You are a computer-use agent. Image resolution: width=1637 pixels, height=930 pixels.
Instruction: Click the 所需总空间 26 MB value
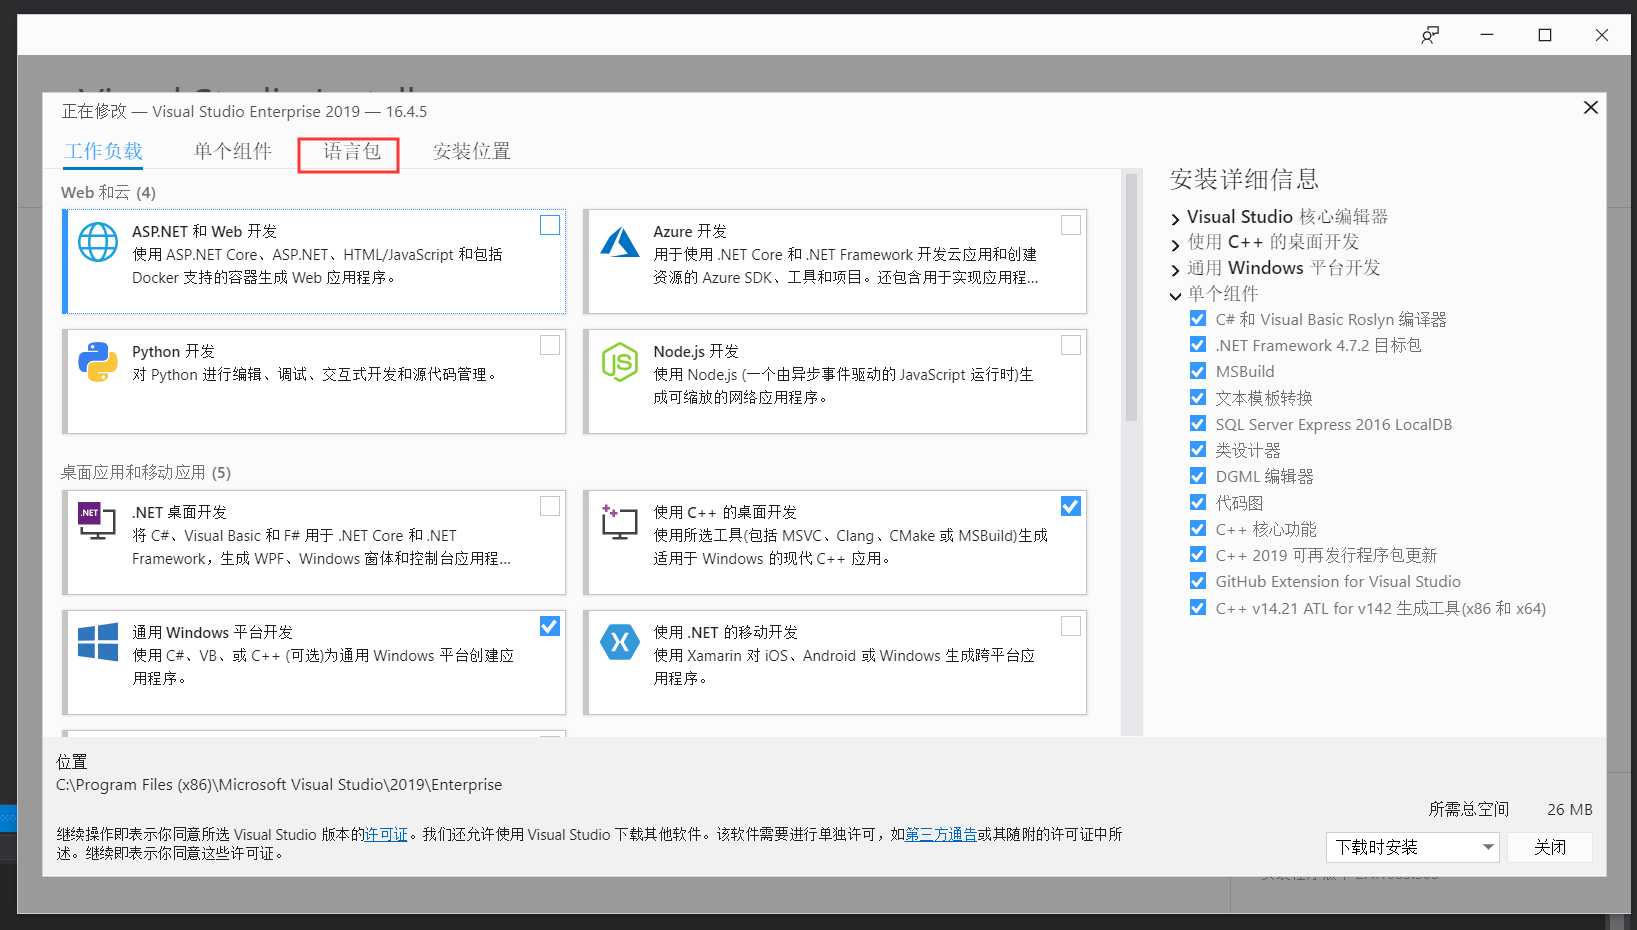[1570, 809]
